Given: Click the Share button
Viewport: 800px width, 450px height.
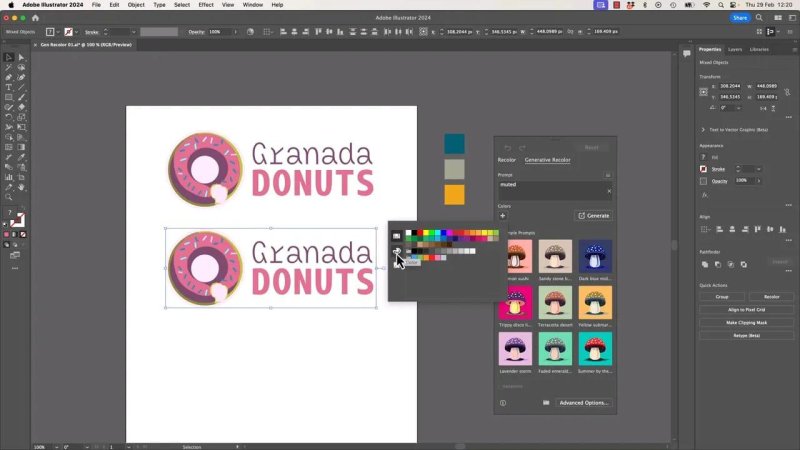Looking at the screenshot, I should point(740,18).
